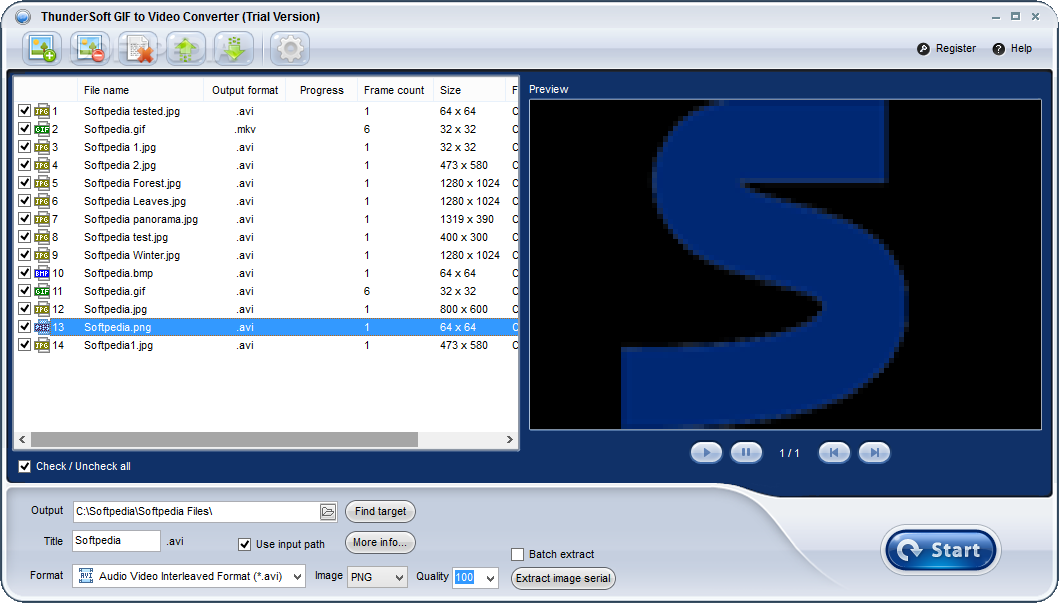
Task: Click the PNG file icon of row 13
Action: (x=42, y=327)
